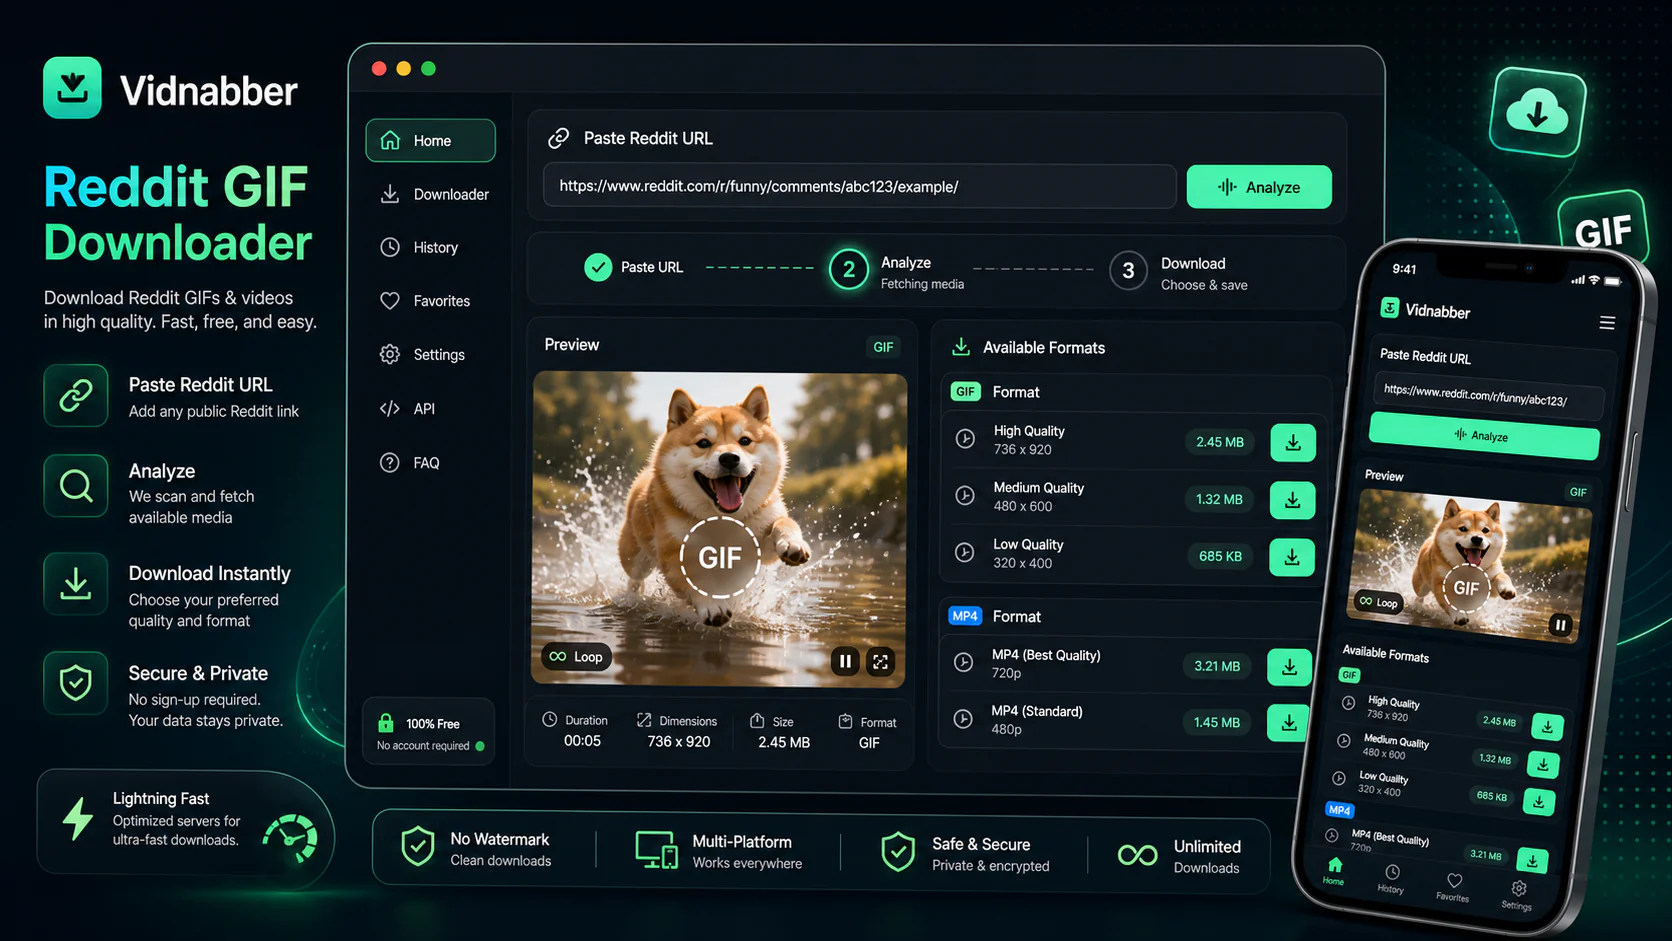The width and height of the screenshot is (1672, 941).
Task: Toggle Loop on the phone preview
Action: 1378,601
